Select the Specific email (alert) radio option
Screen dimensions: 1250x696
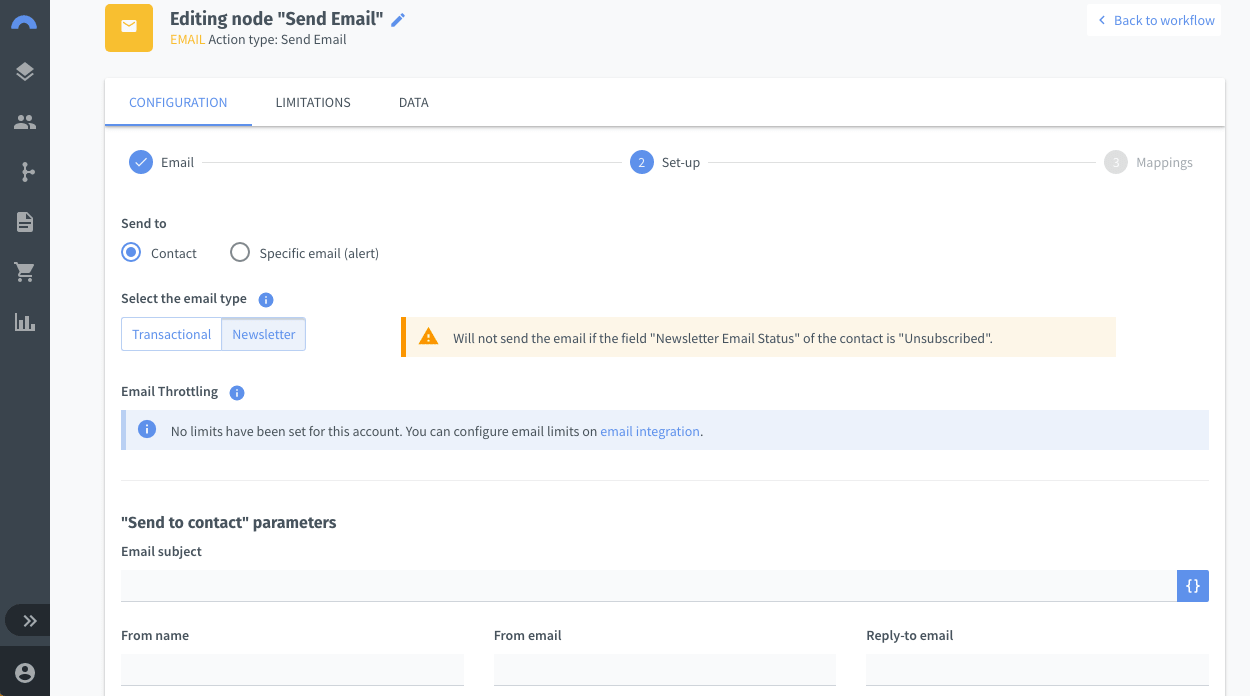(240, 253)
